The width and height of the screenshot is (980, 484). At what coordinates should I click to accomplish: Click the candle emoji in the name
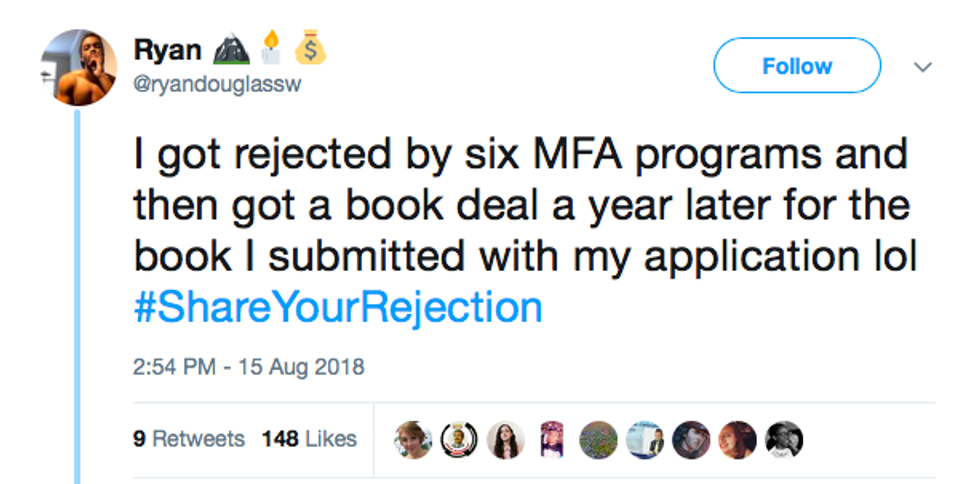click(x=267, y=49)
